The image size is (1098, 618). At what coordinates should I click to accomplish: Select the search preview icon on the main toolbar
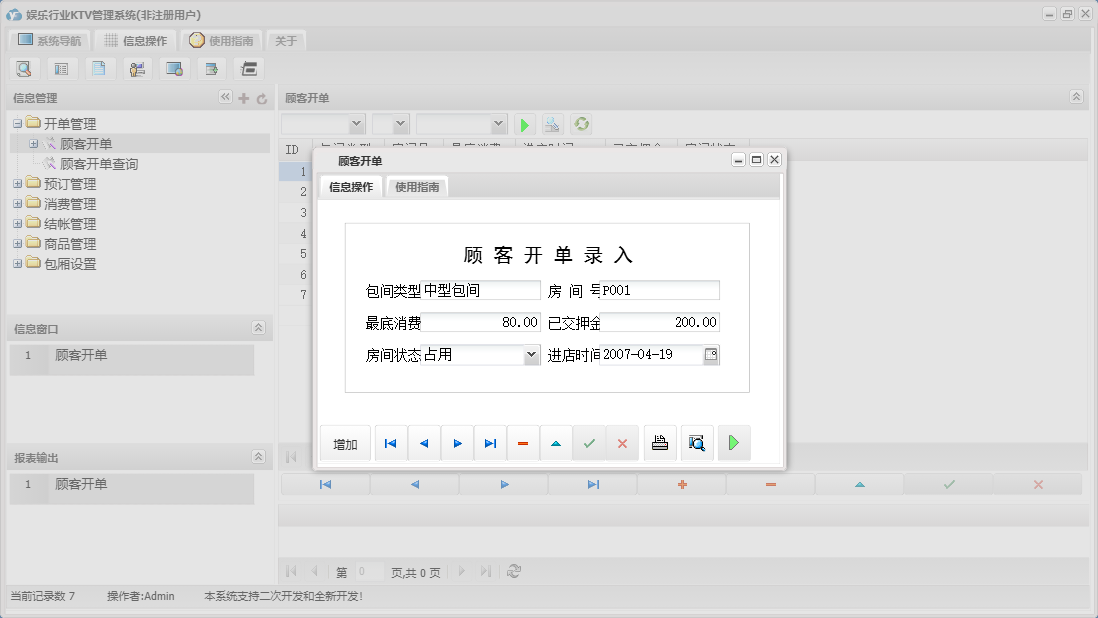[24, 68]
